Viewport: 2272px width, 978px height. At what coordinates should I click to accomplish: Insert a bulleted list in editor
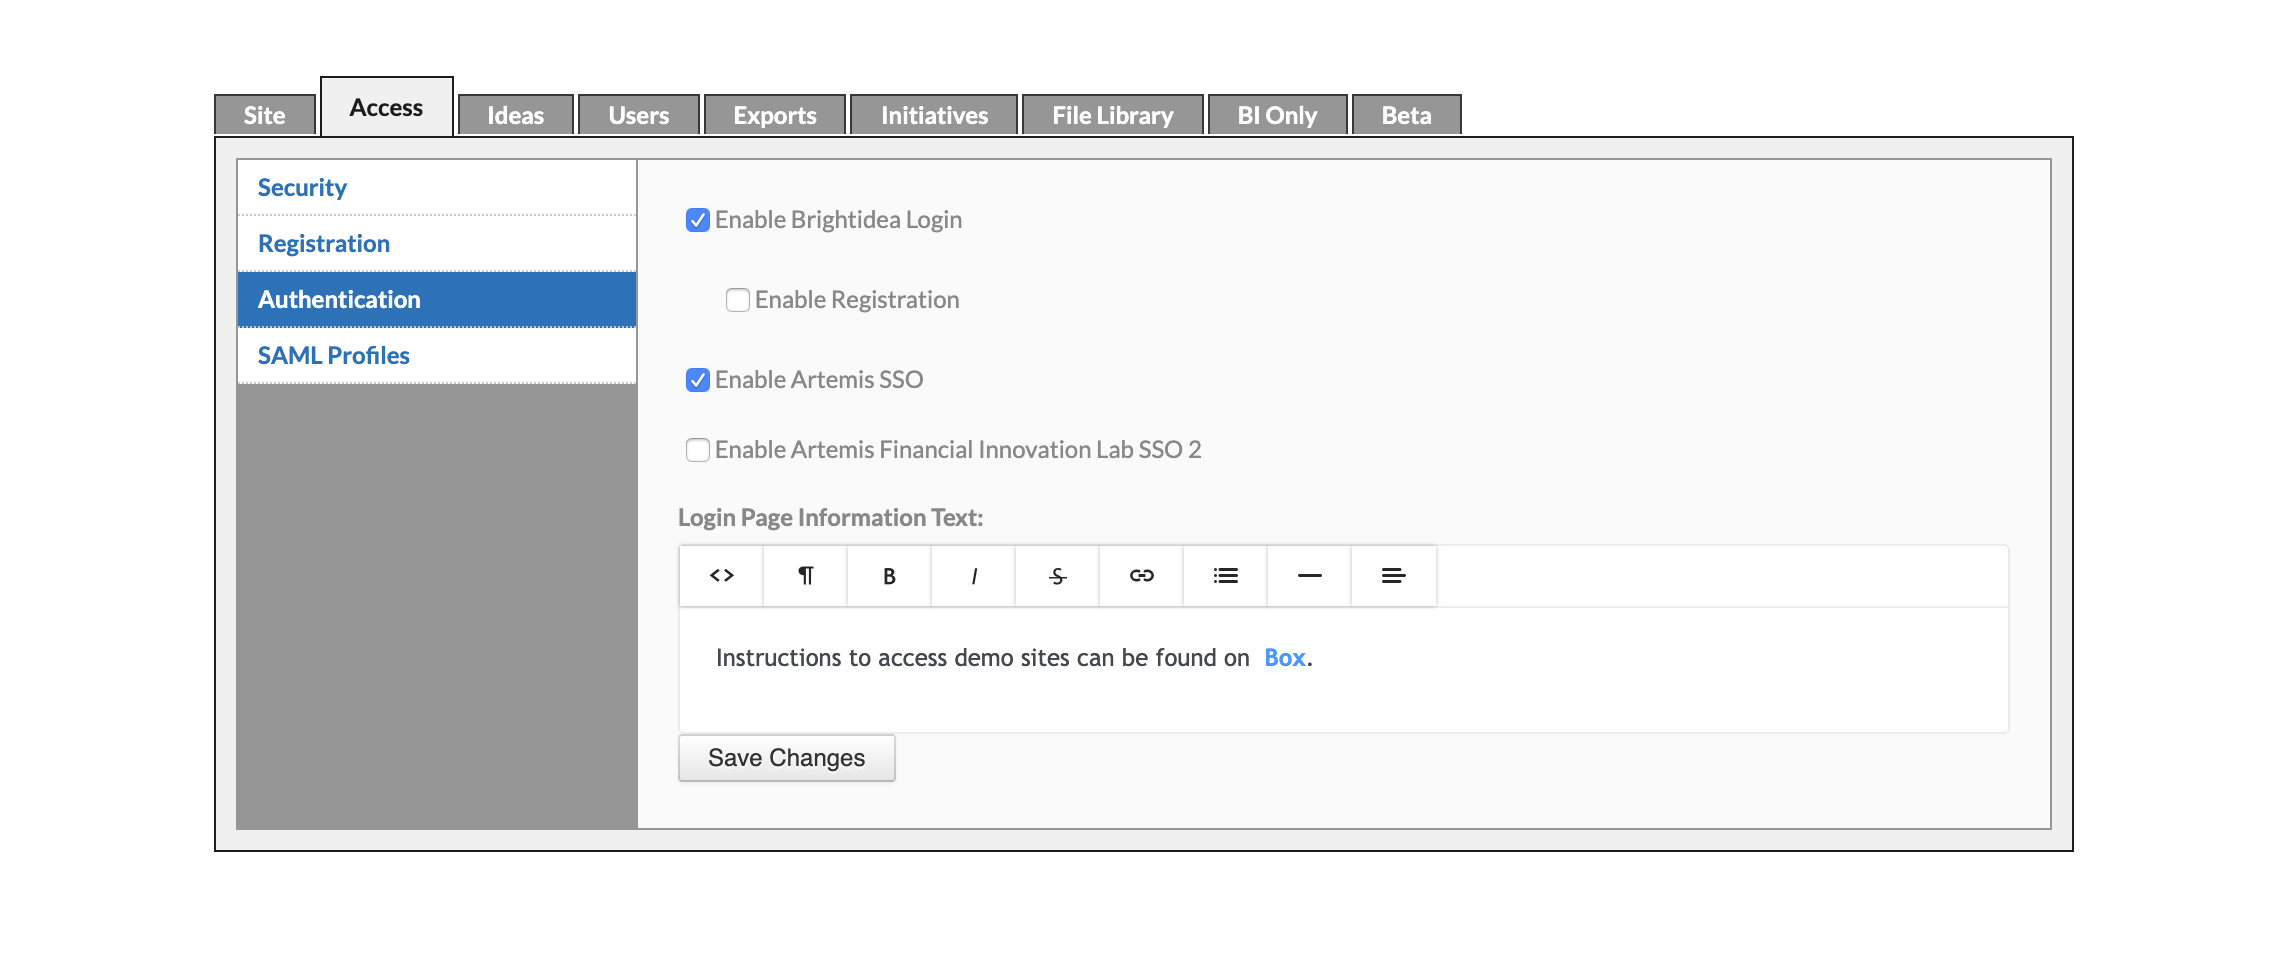coord(1225,576)
